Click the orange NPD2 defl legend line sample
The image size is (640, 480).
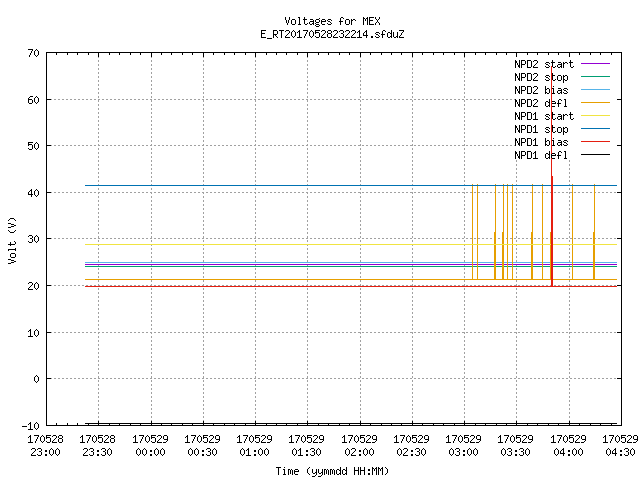(x=596, y=103)
